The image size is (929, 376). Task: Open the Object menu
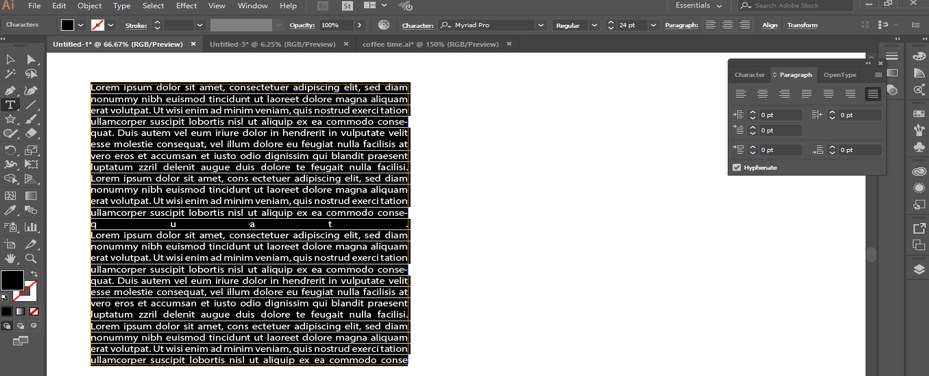[x=89, y=5]
